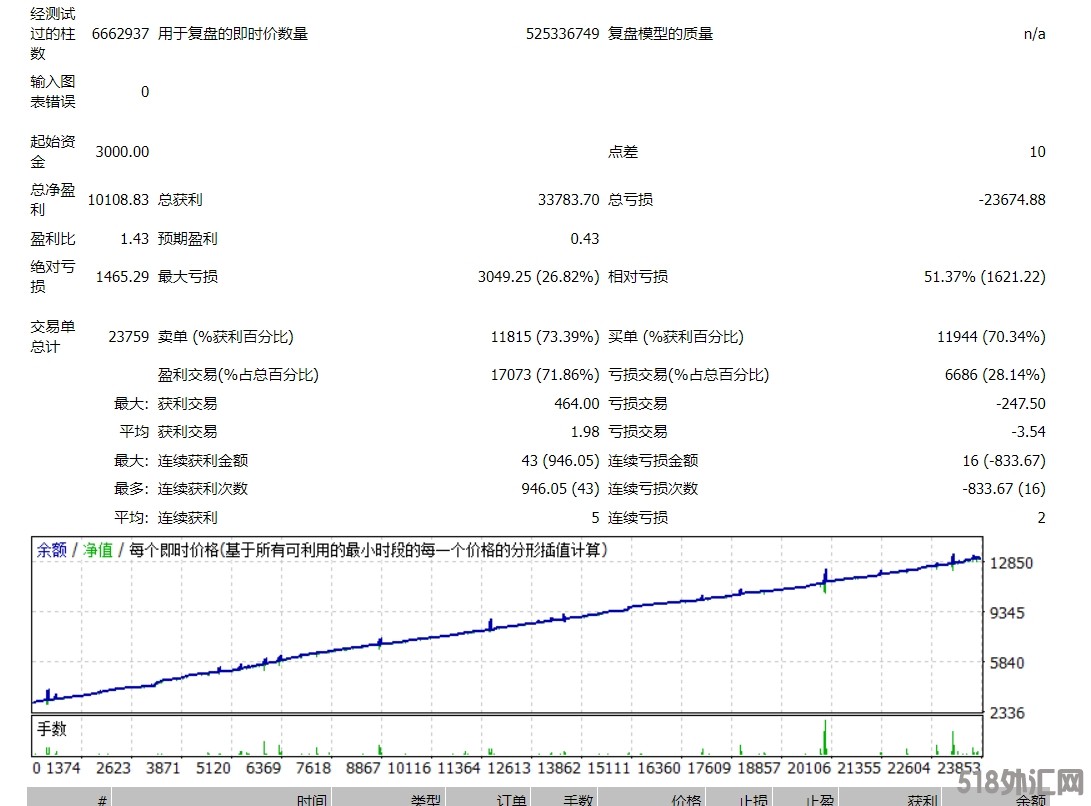Select the starting capital value 3000.00
This screenshot has width=1091, height=806.
122,152
